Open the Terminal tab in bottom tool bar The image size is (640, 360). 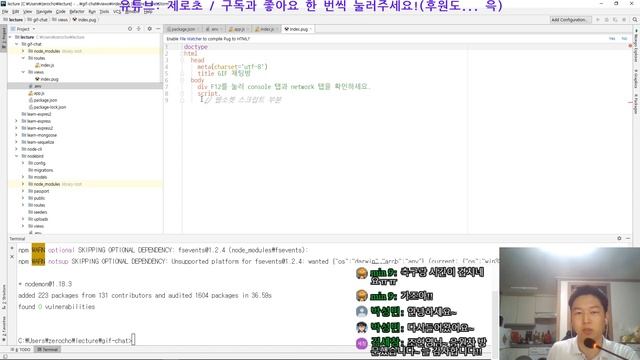[48, 349]
